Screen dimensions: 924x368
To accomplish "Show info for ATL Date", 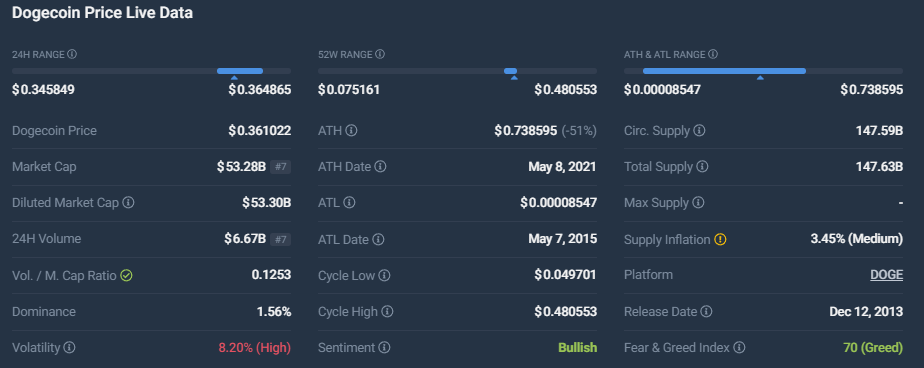I will 378,239.
